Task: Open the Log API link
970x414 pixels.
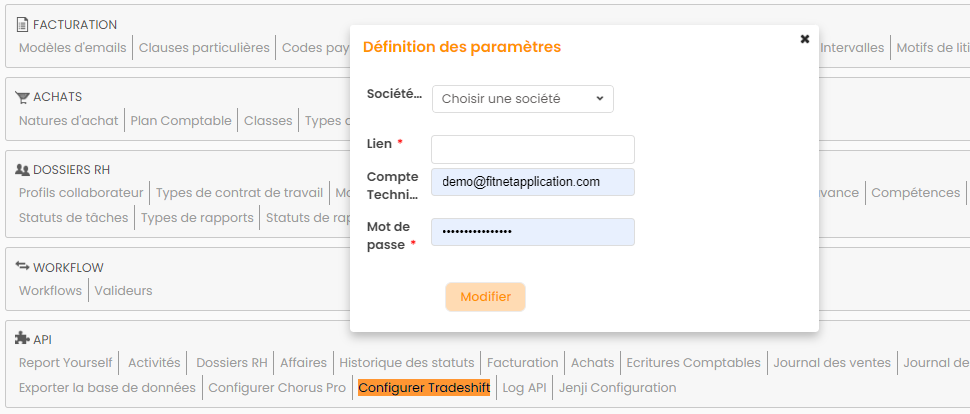Action: coord(524,388)
